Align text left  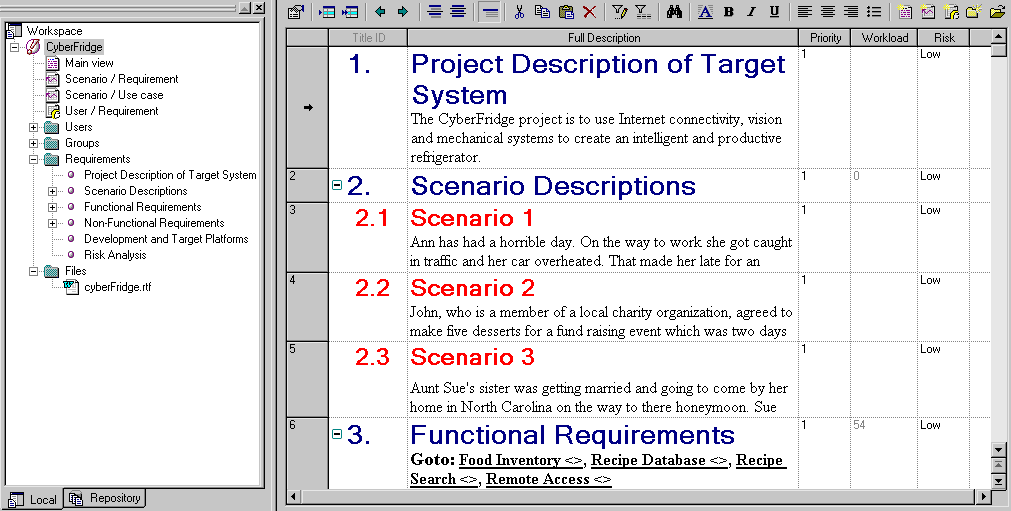point(804,12)
